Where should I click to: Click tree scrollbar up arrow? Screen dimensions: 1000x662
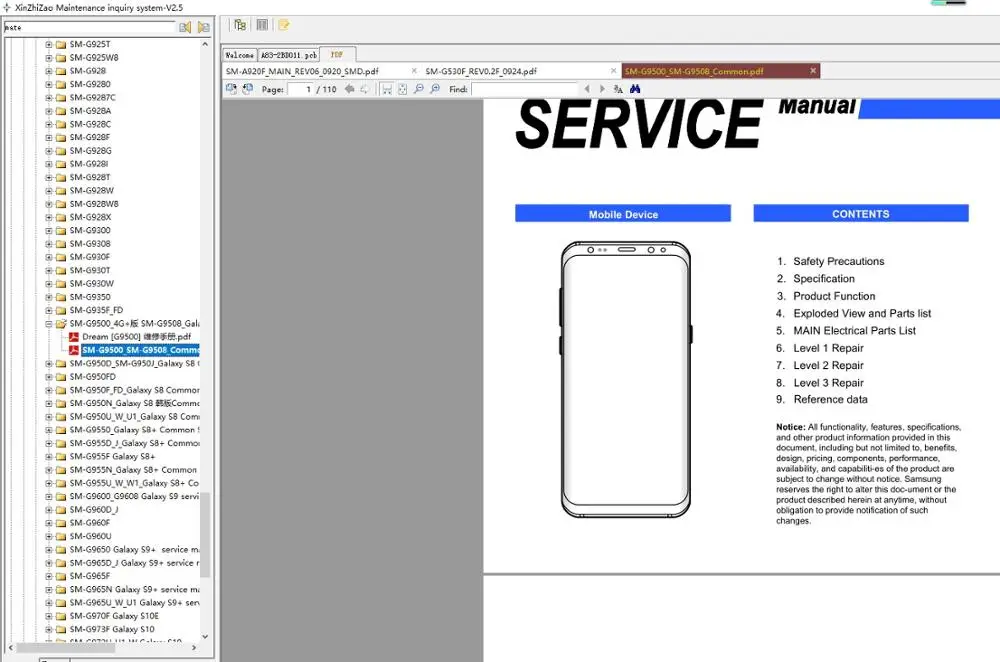pyautogui.click(x=205, y=45)
